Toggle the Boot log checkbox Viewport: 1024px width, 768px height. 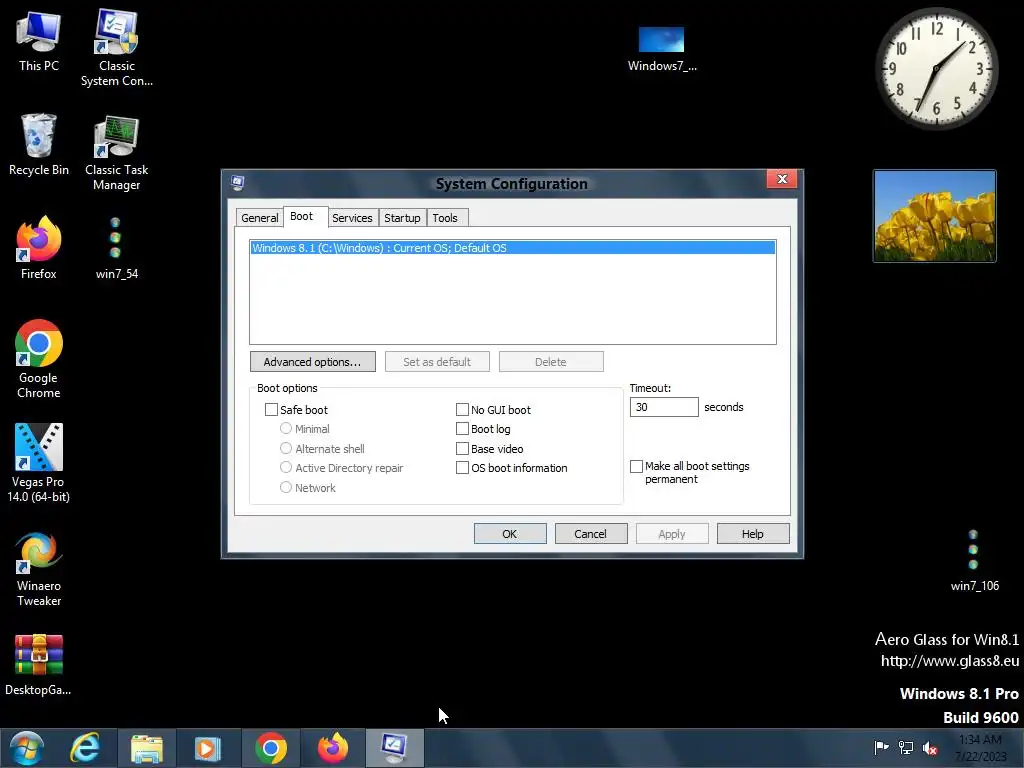click(462, 428)
